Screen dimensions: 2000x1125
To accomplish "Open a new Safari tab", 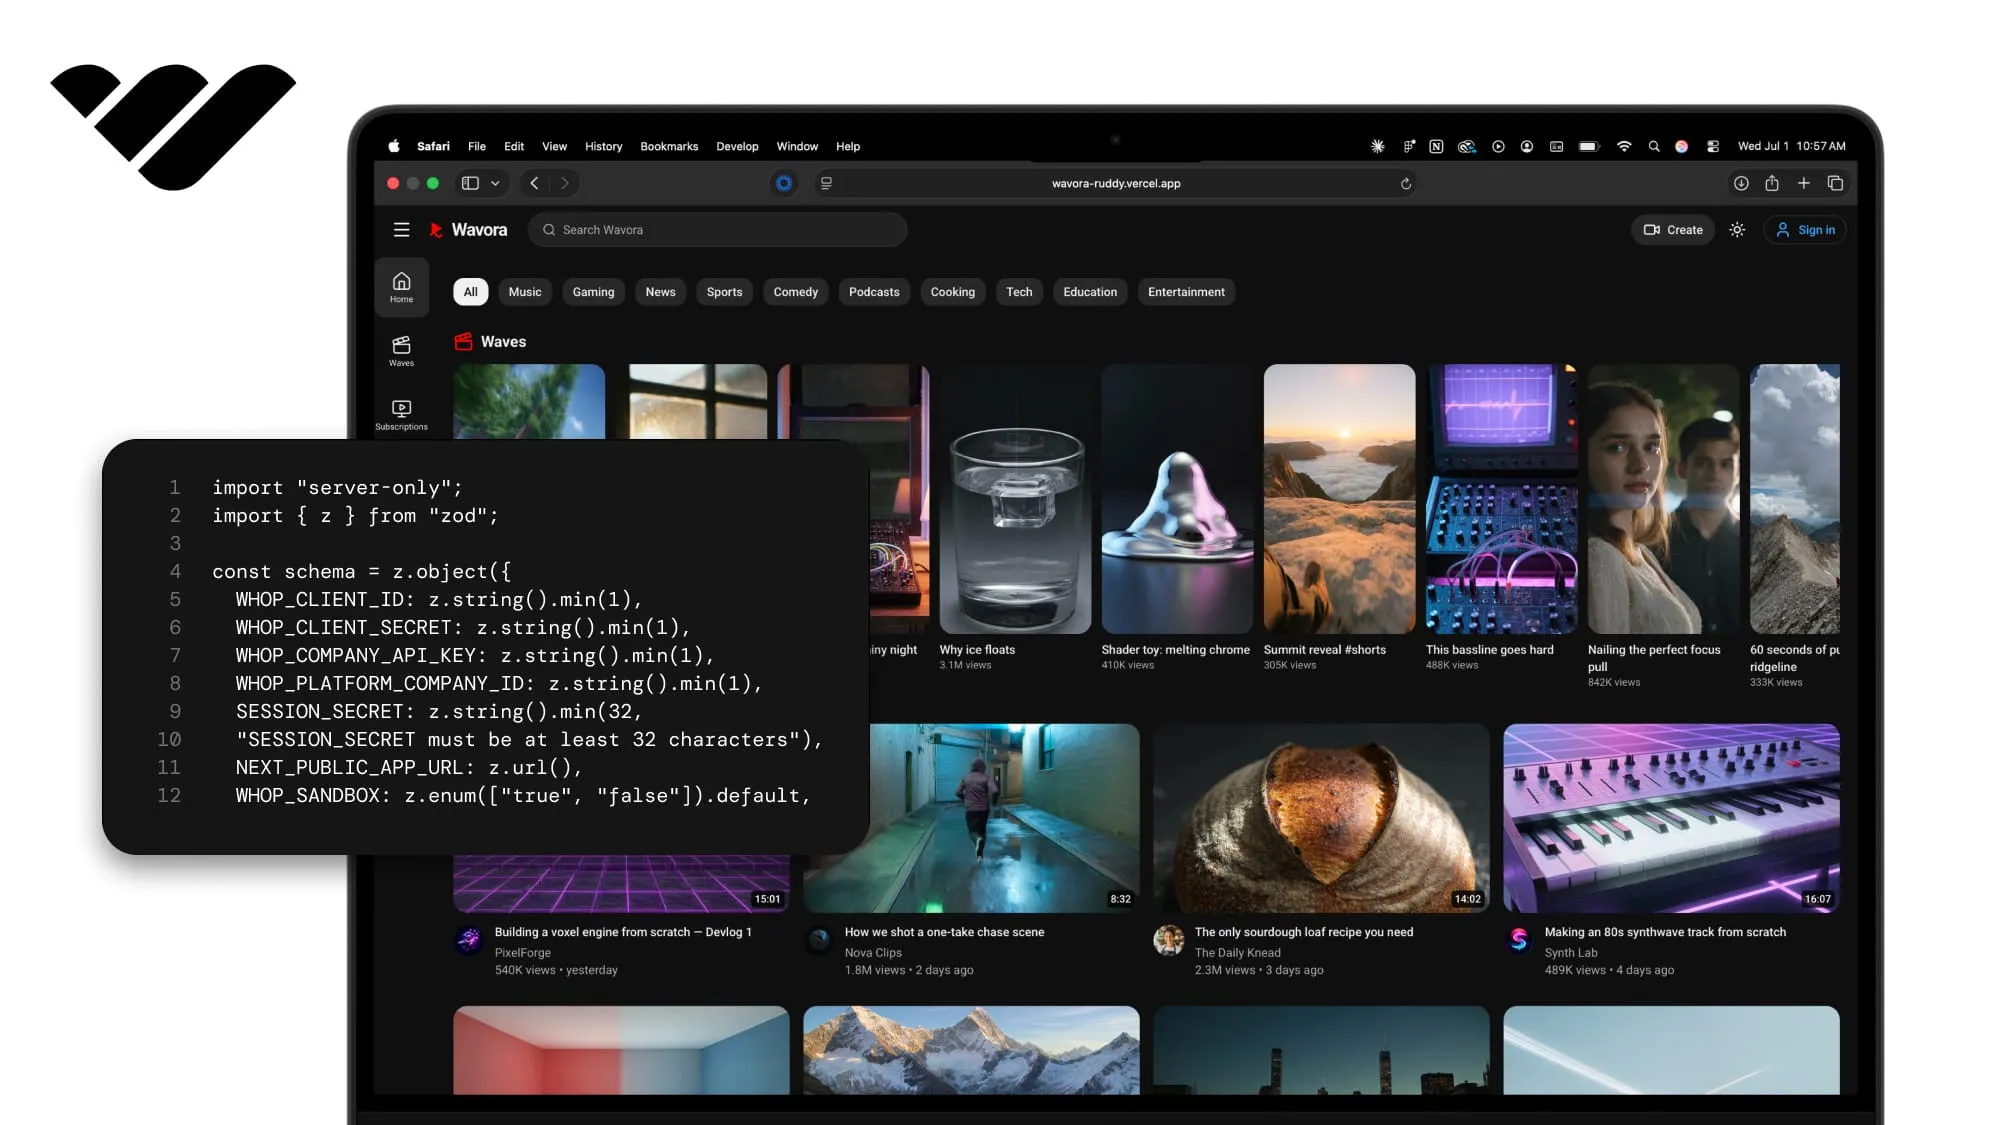I will click(x=1803, y=183).
